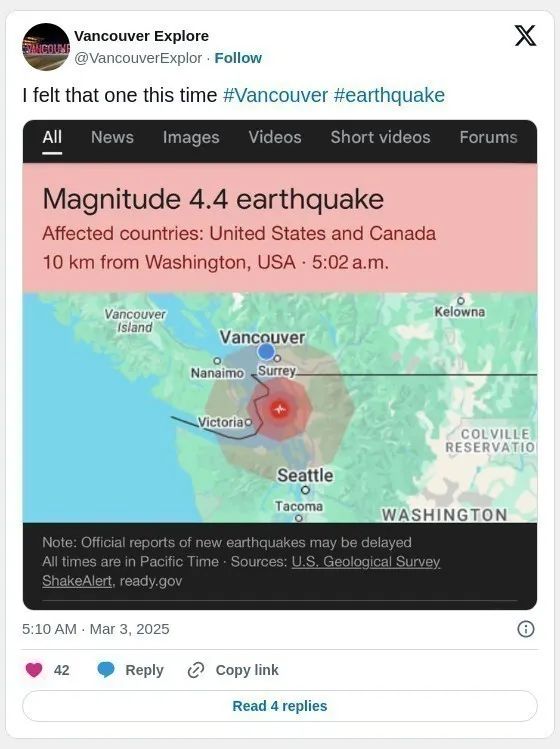This screenshot has width=560, height=749.
Task: Switch to the Short videos tab
Action: pyautogui.click(x=380, y=137)
